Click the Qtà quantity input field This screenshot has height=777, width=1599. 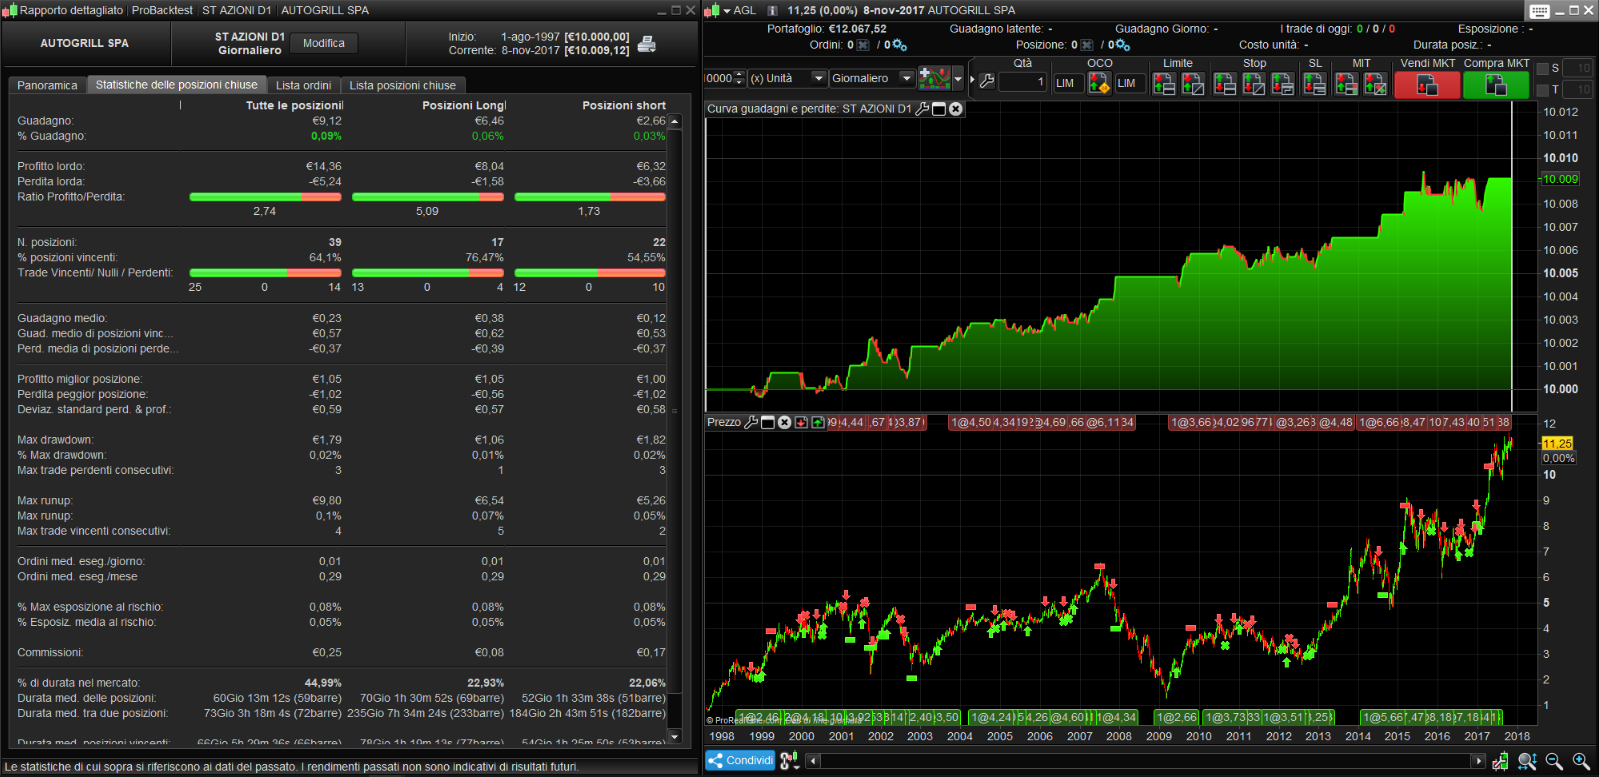1022,82
